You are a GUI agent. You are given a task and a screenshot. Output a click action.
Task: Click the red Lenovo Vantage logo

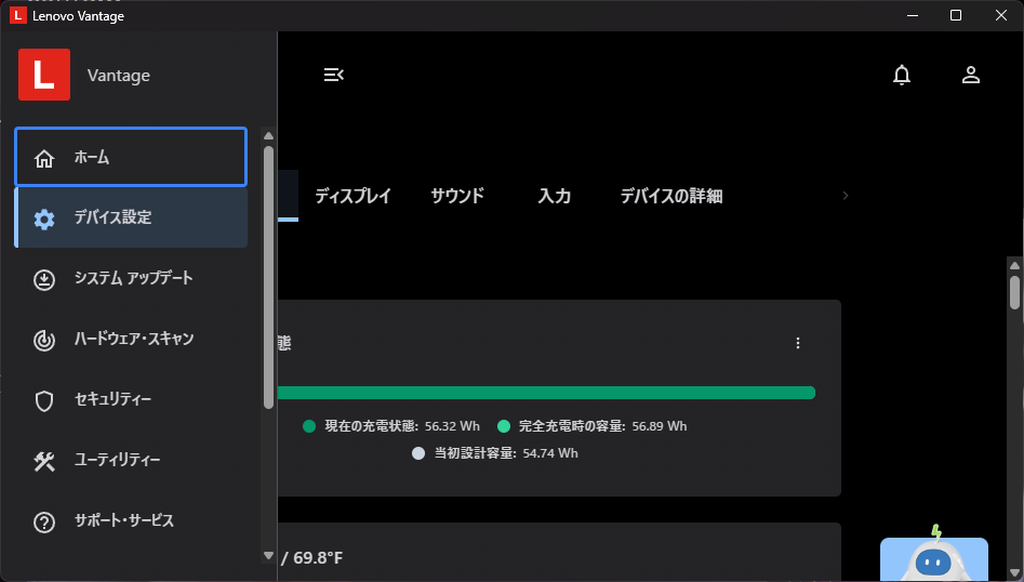44,75
